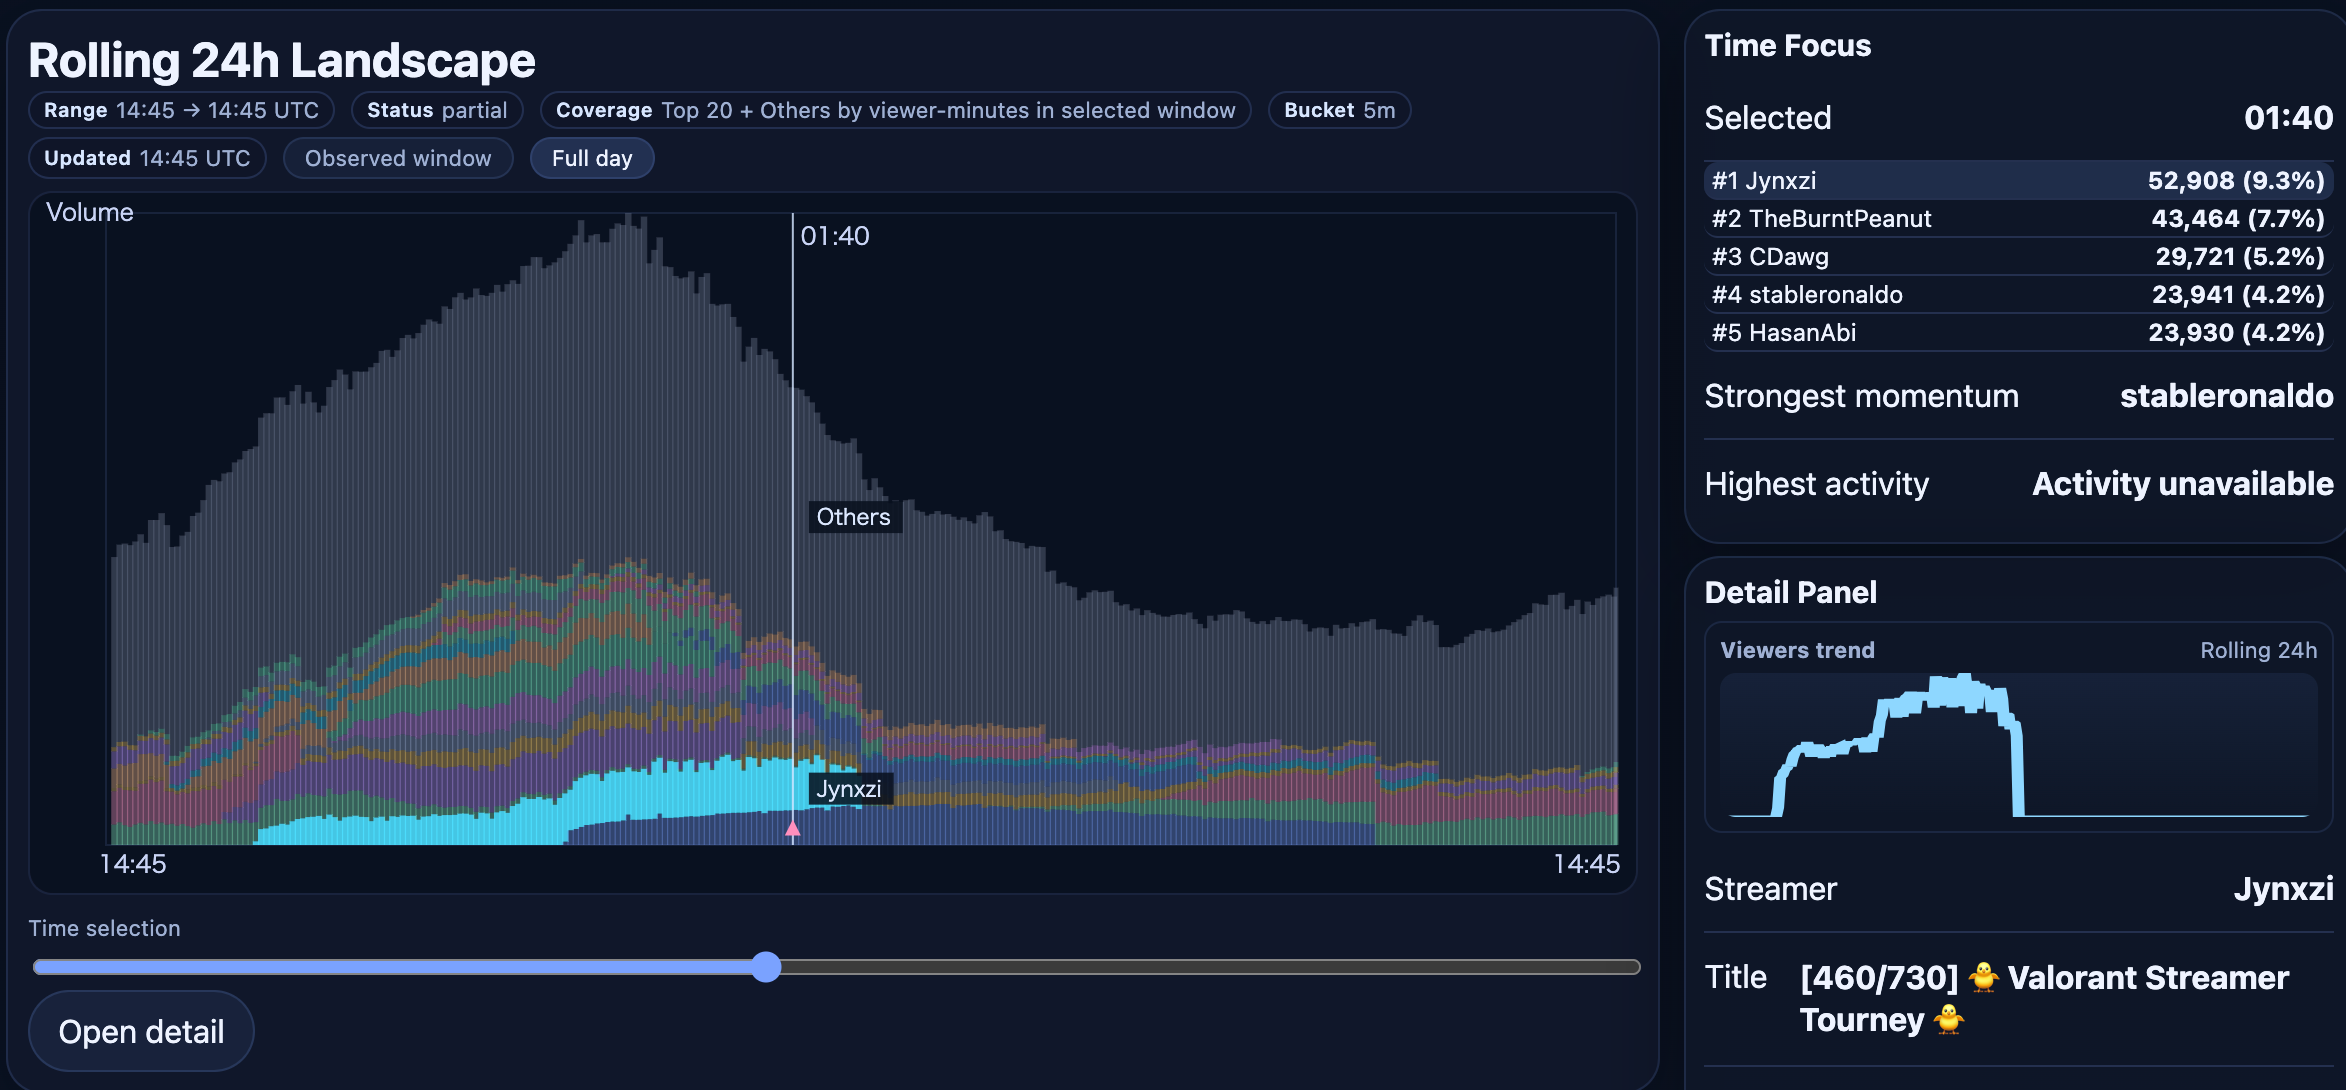The height and width of the screenshot is (1090, 2346).
Task: Click the Range 14:45 UTC chip
Action: (181, 111)
